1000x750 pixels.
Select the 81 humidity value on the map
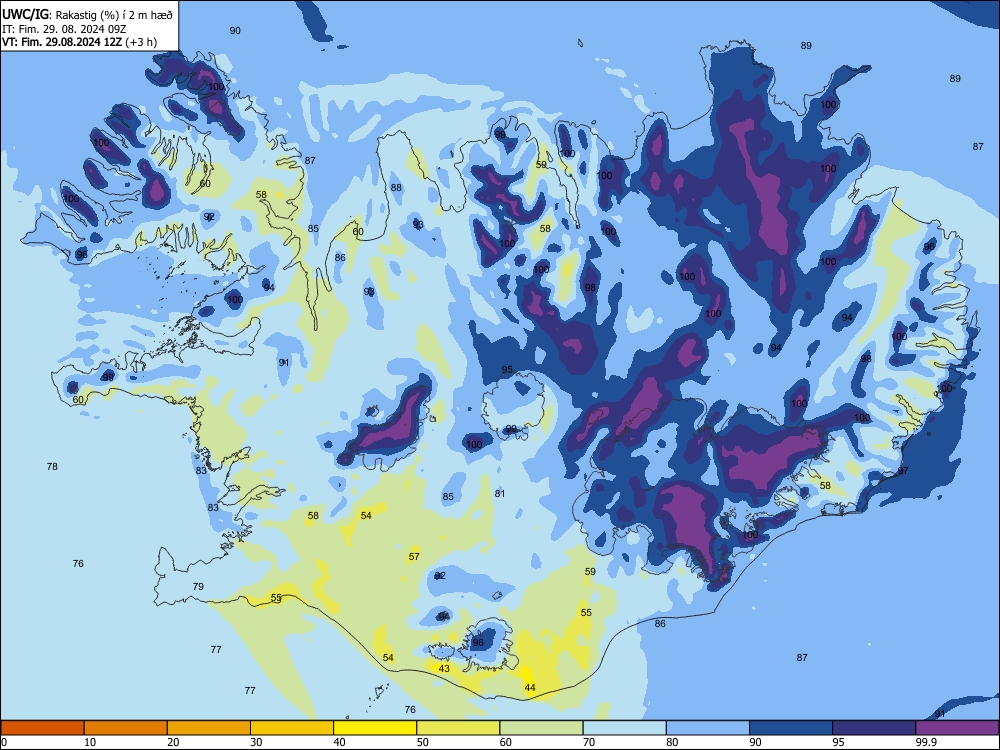(500, 494)
